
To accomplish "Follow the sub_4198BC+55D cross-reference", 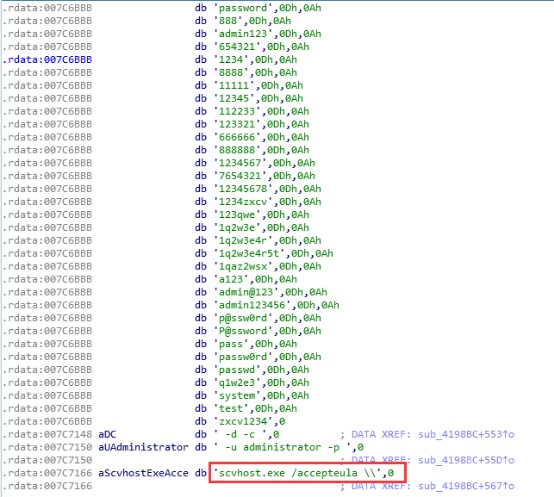I will point(466,460).
